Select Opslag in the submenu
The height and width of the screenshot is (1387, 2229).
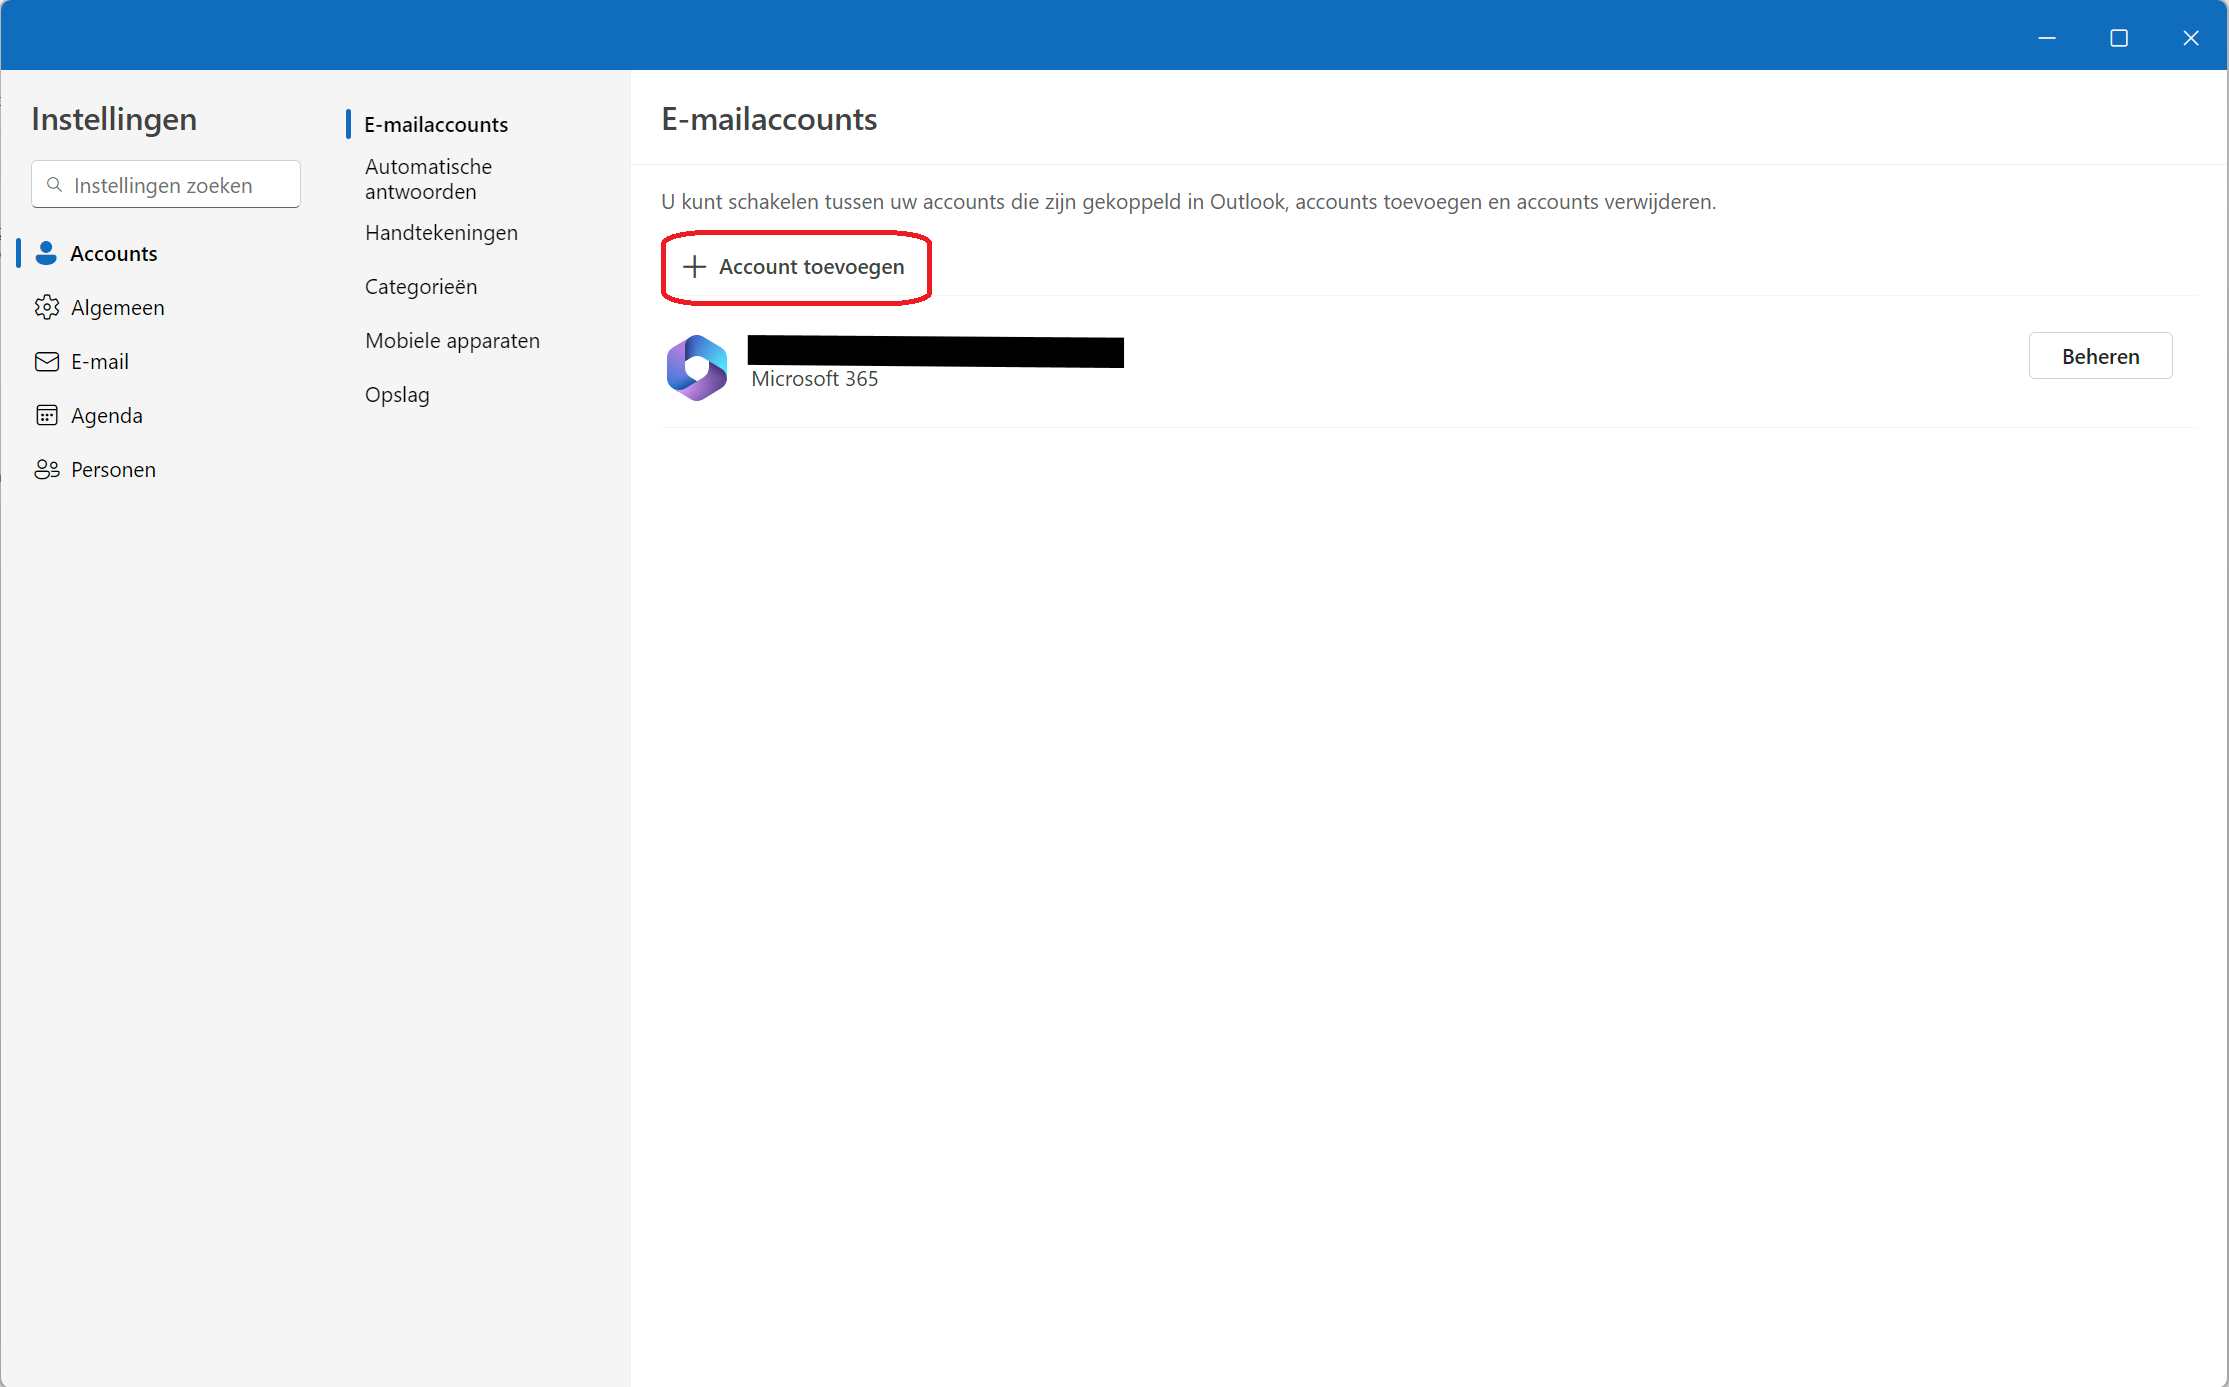(397, 394)
